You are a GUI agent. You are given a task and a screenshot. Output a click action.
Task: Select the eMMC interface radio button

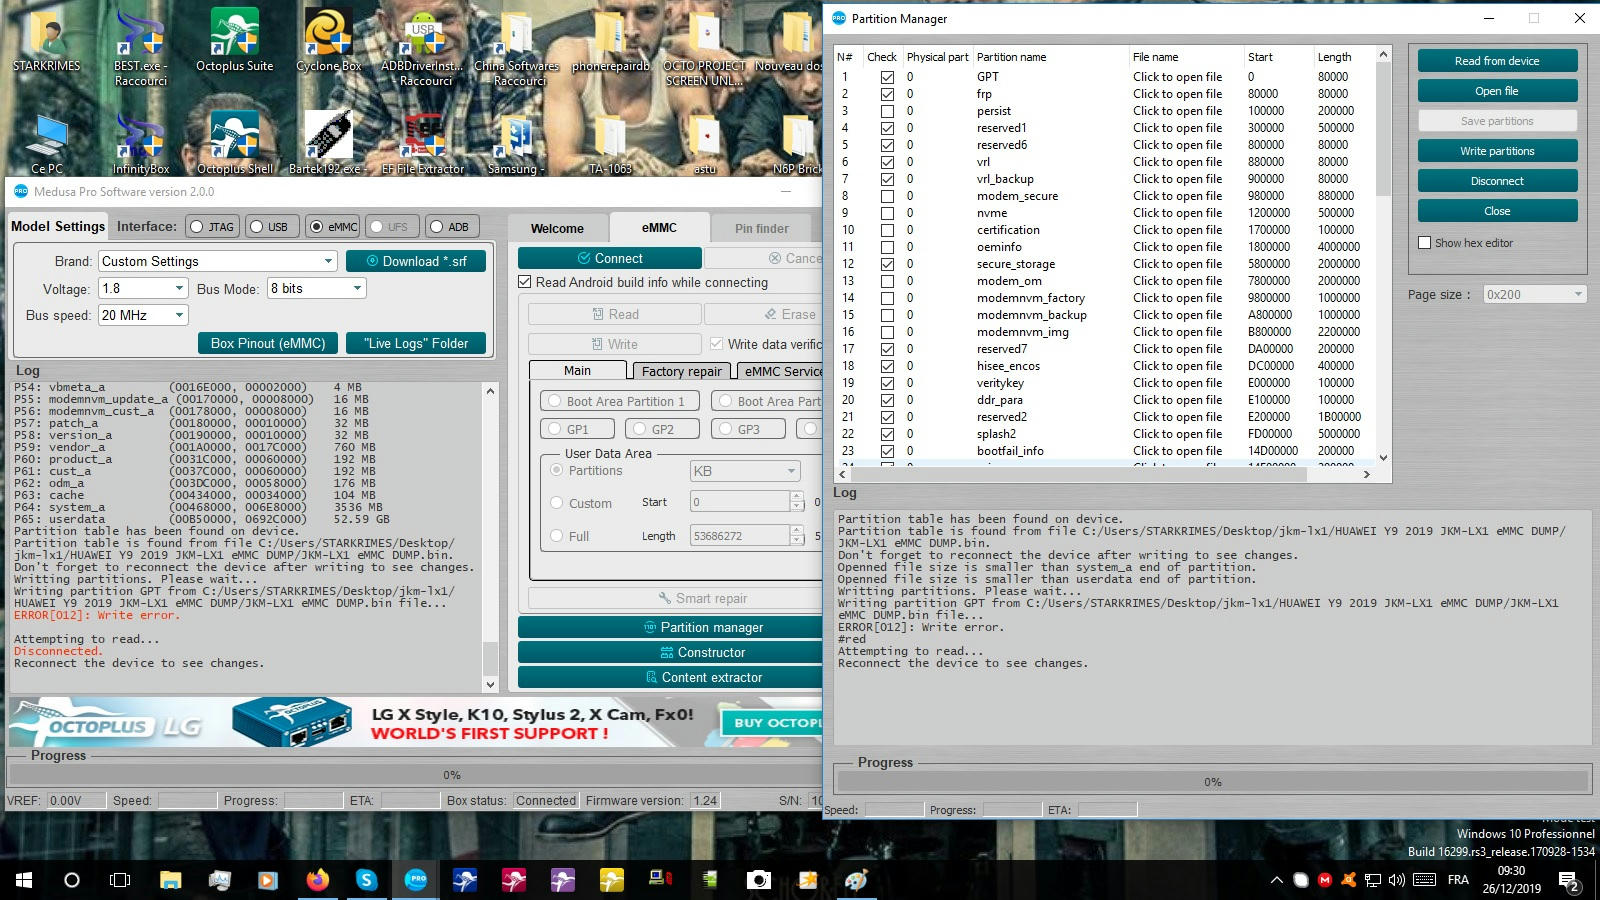pos(317,227)
